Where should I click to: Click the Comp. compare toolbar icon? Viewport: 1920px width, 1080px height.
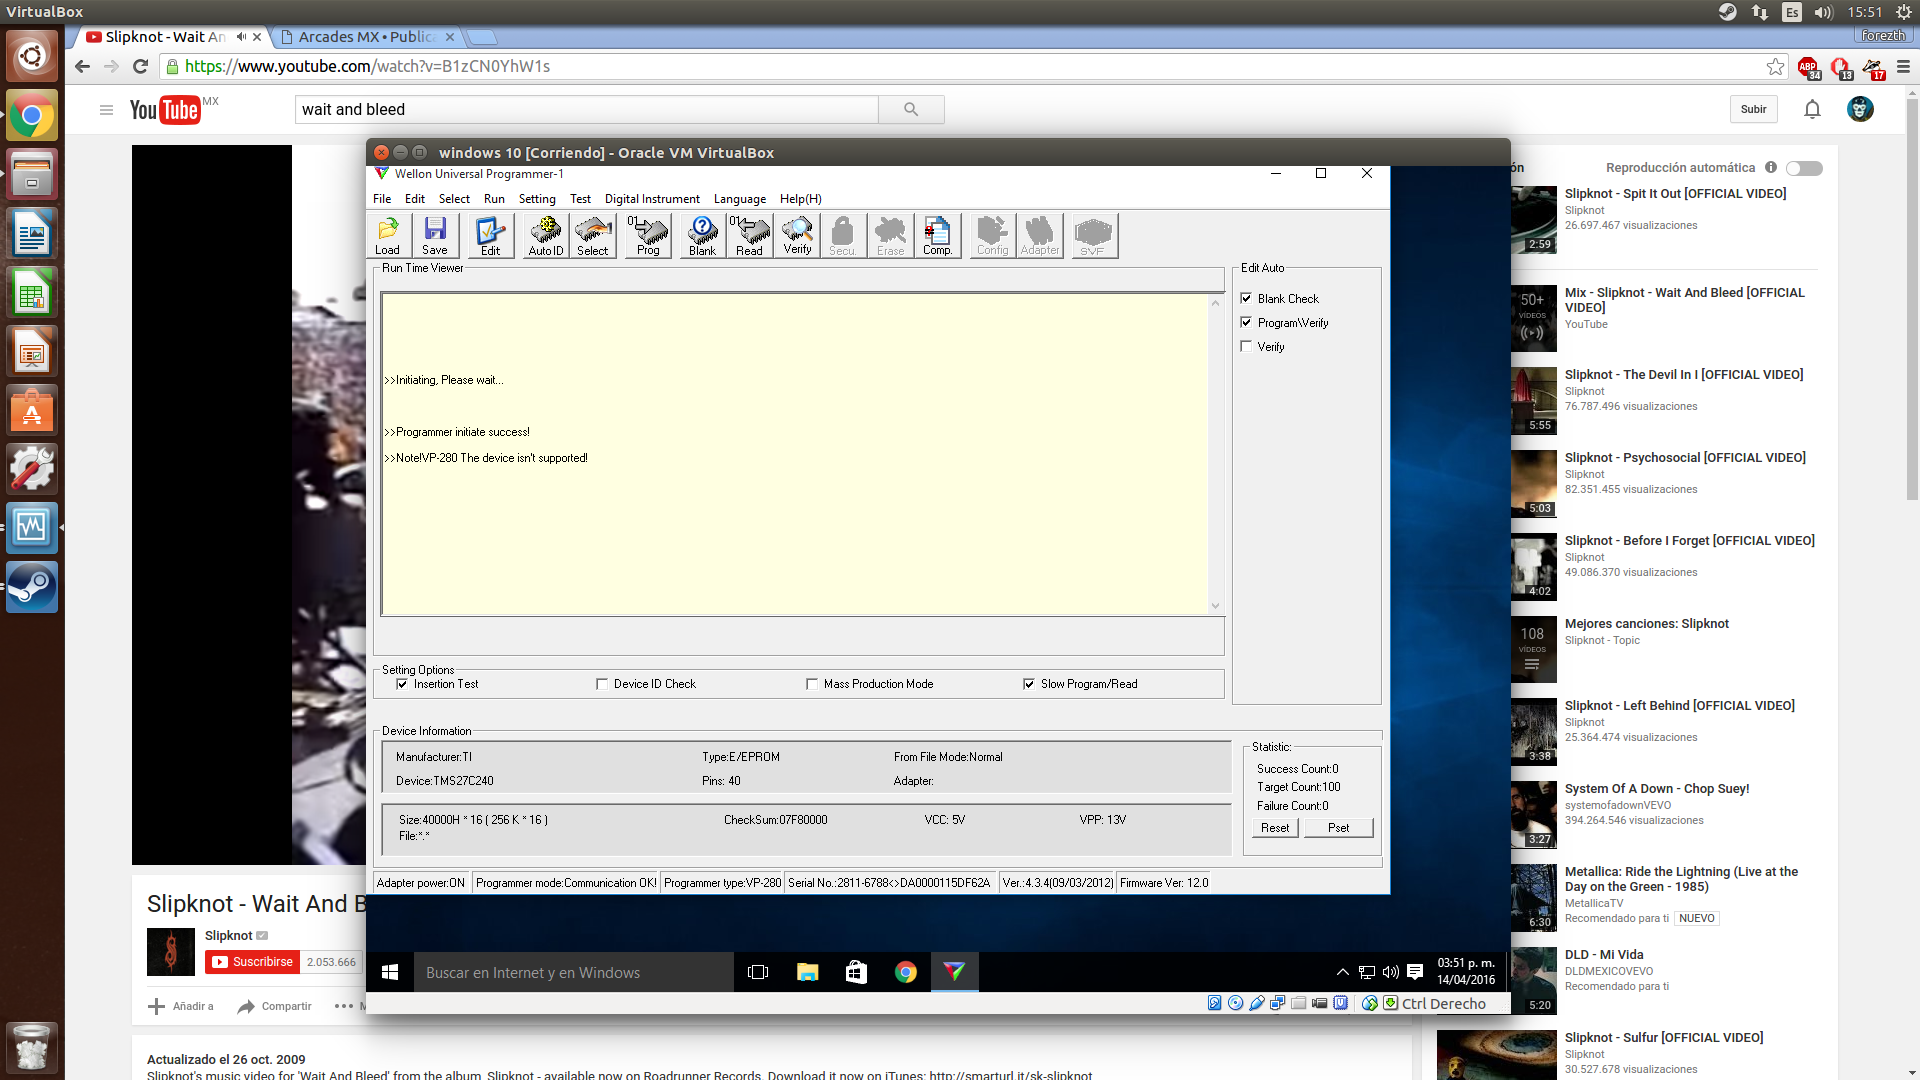(937, 236)
